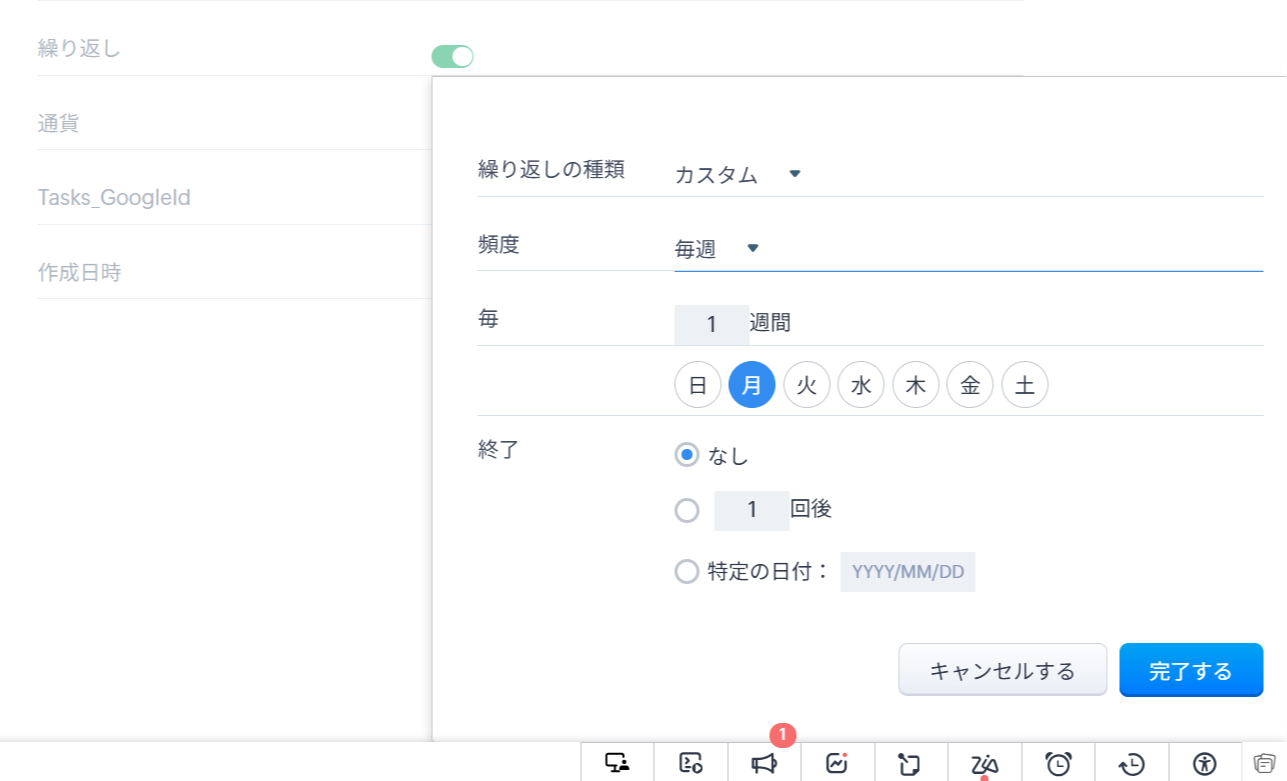Expand the 毎週 frequency dropdown

(717, 249)
